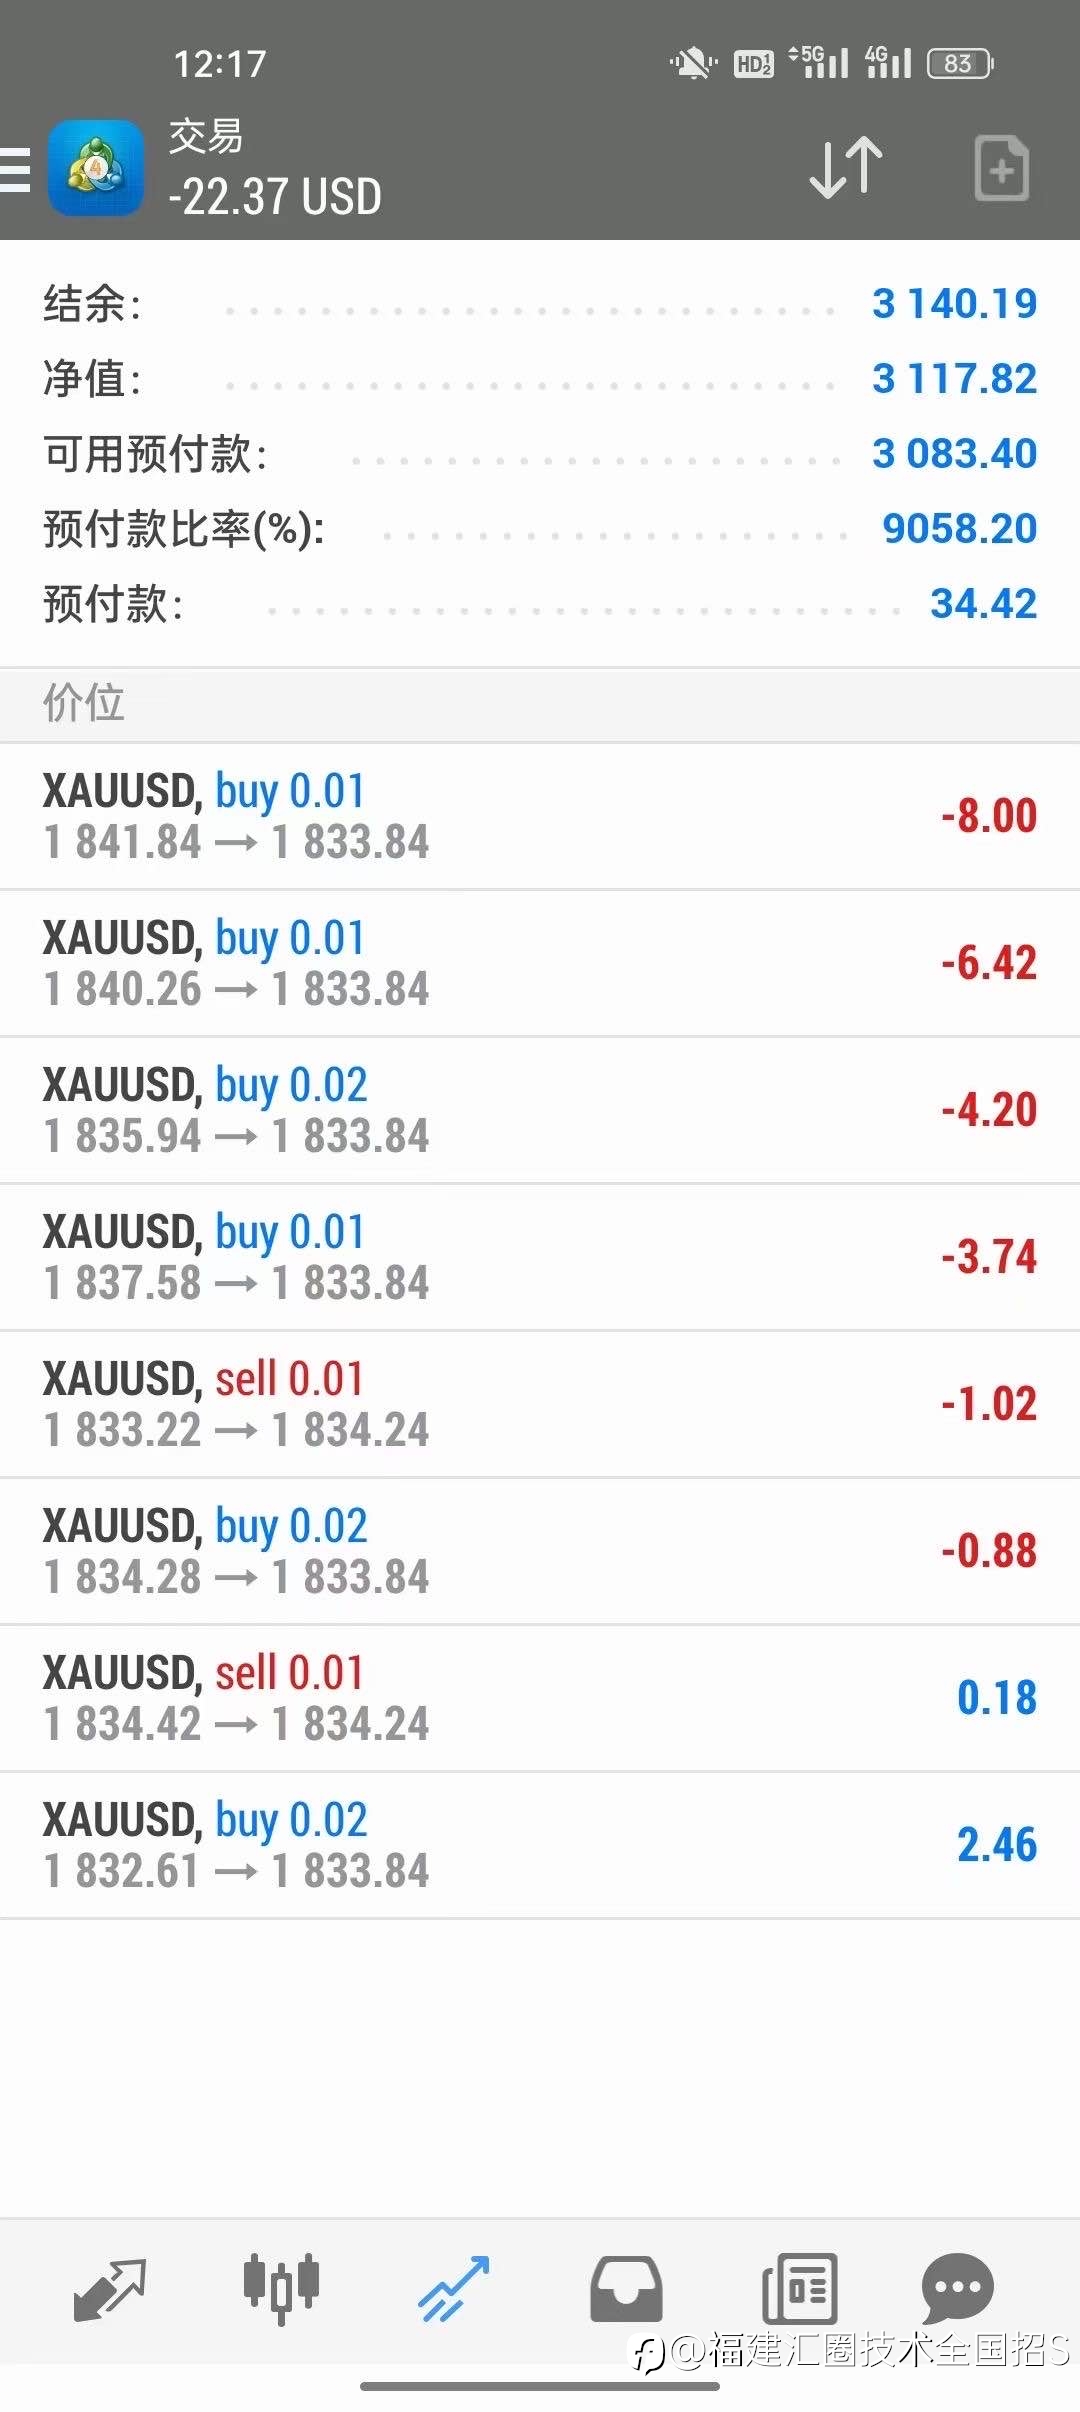Sort positions with the up-down arrows icon
The height and width of the screenshot is (2412, 1080).
[x=845, y=167]
